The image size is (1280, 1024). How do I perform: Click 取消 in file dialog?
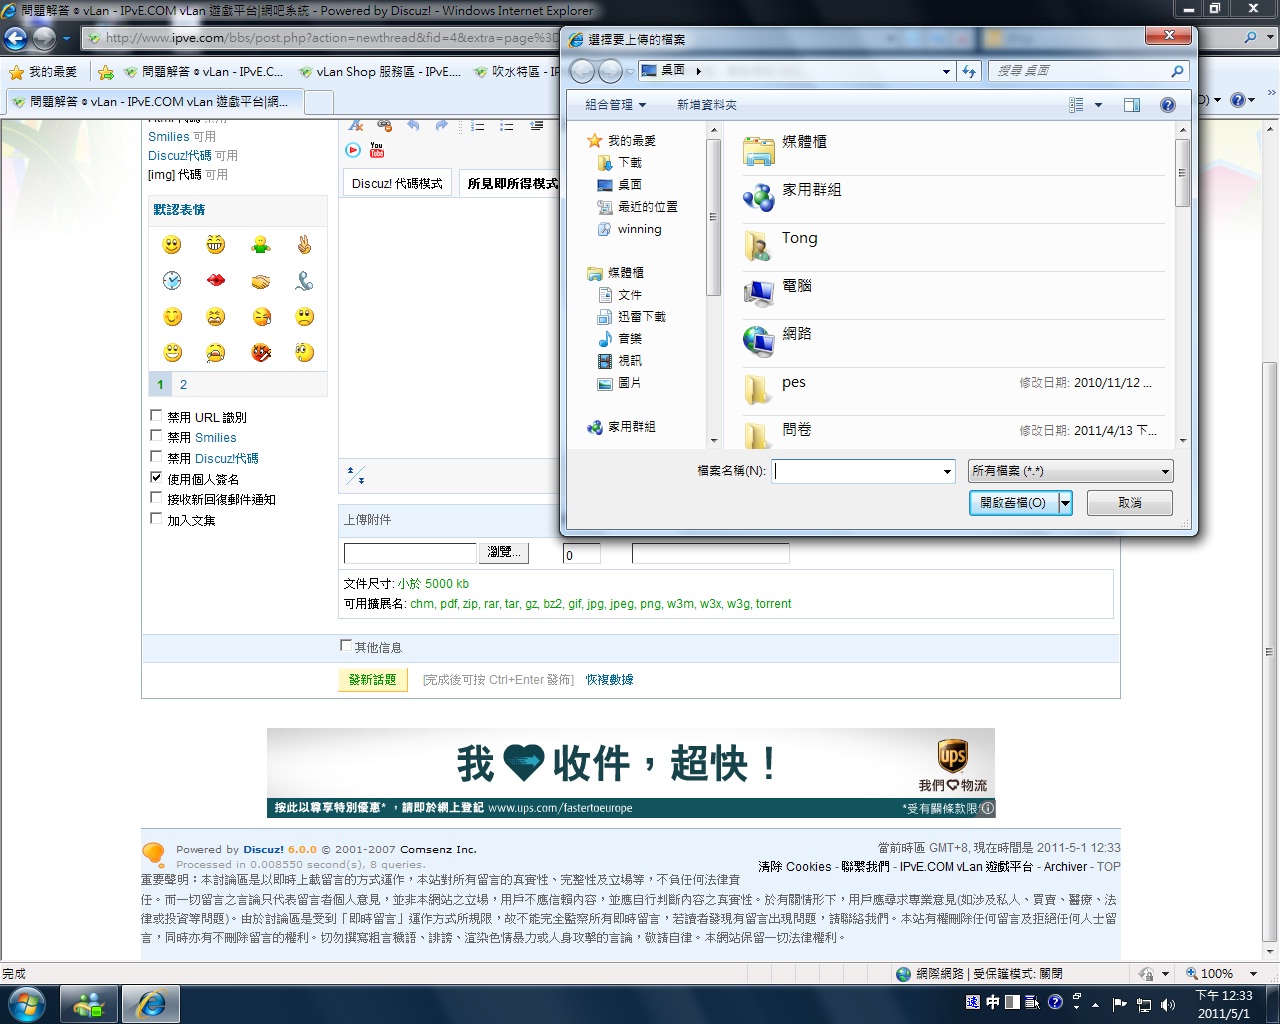(1130, 502)
